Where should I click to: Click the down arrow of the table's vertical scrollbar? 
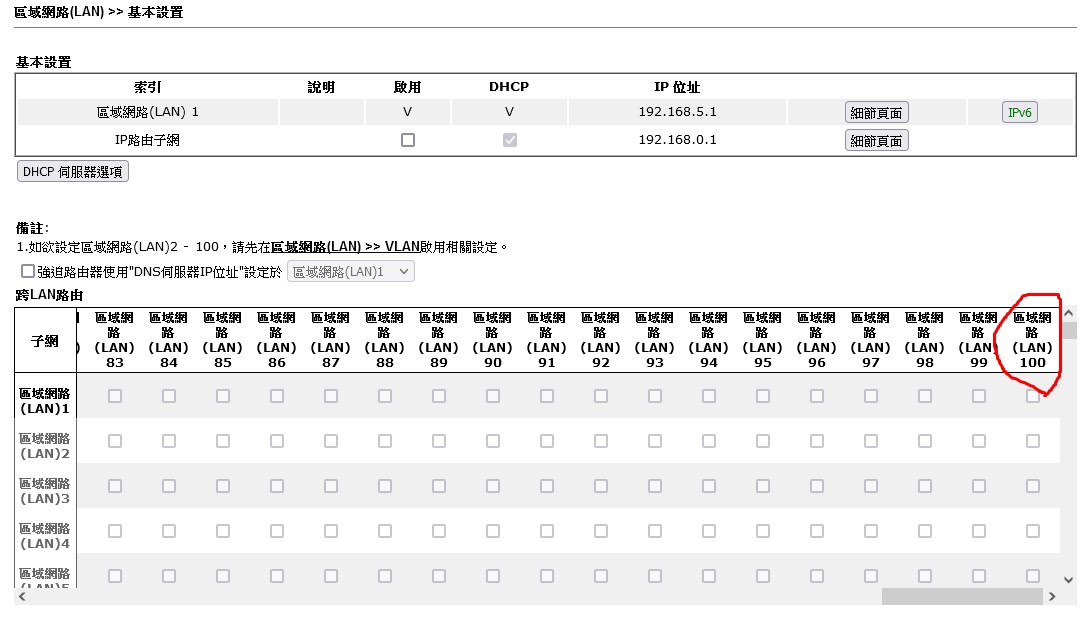[x=1069, y=579]
